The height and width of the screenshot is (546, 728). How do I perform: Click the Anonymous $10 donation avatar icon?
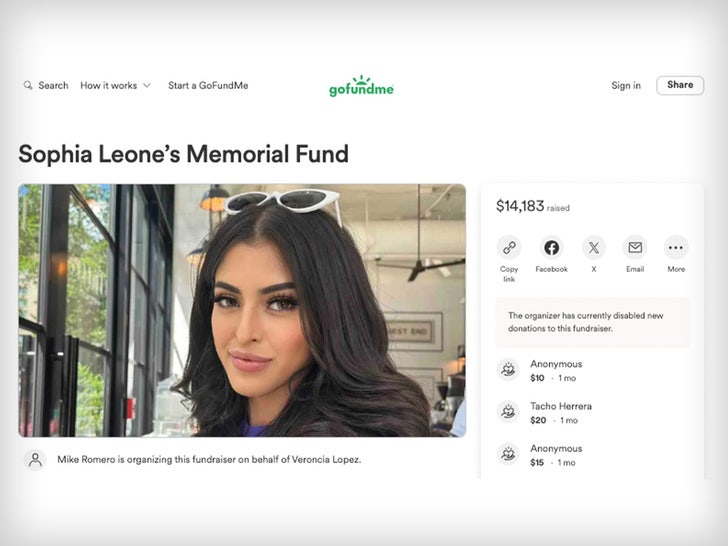[508, 370]
